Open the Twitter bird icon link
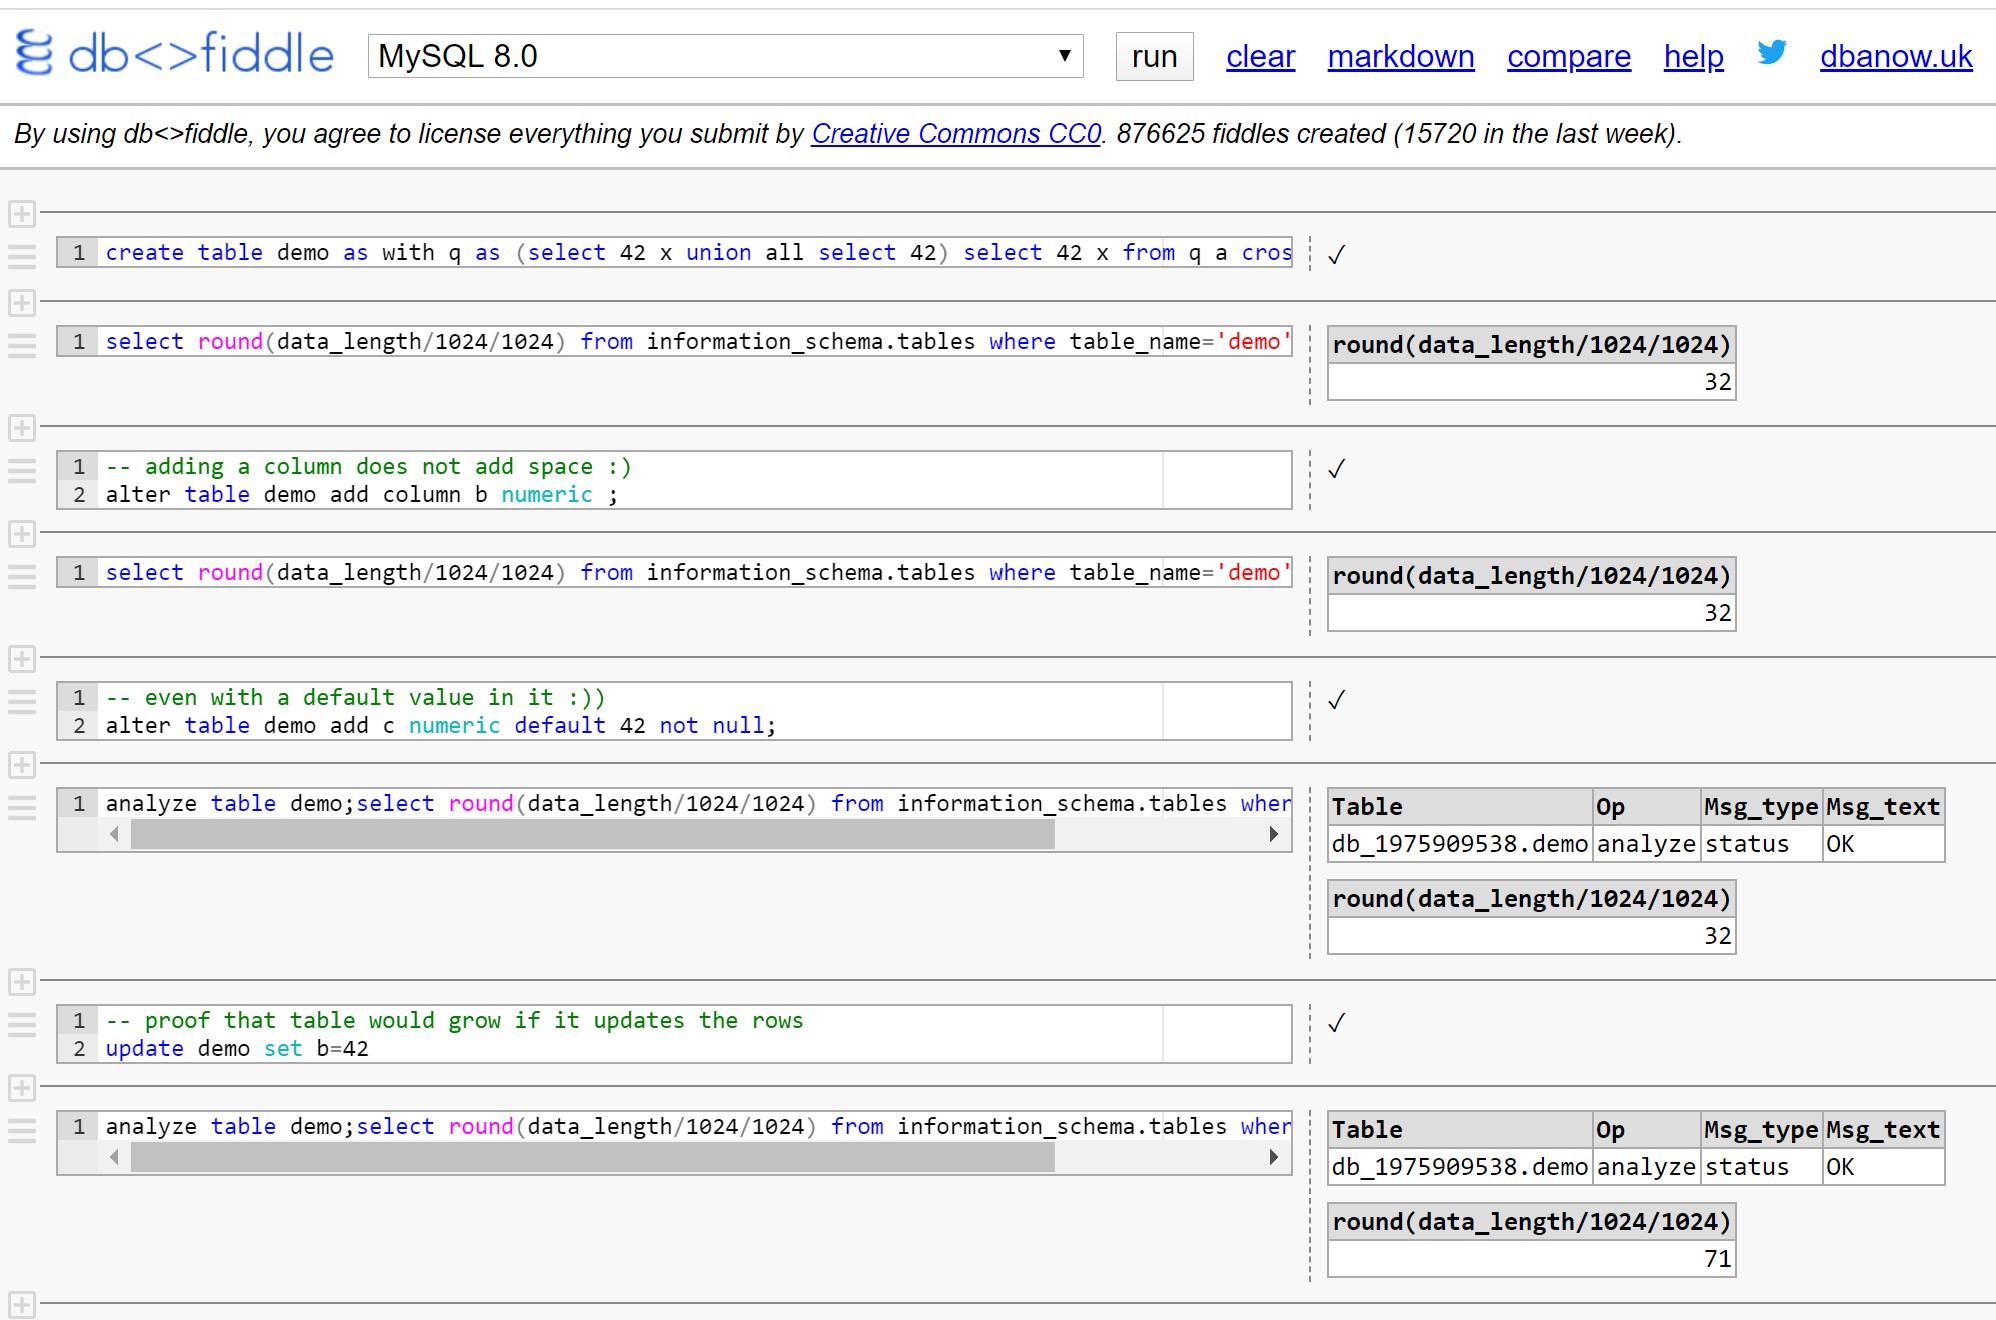1996x1320 pixels. (1771, 52)
